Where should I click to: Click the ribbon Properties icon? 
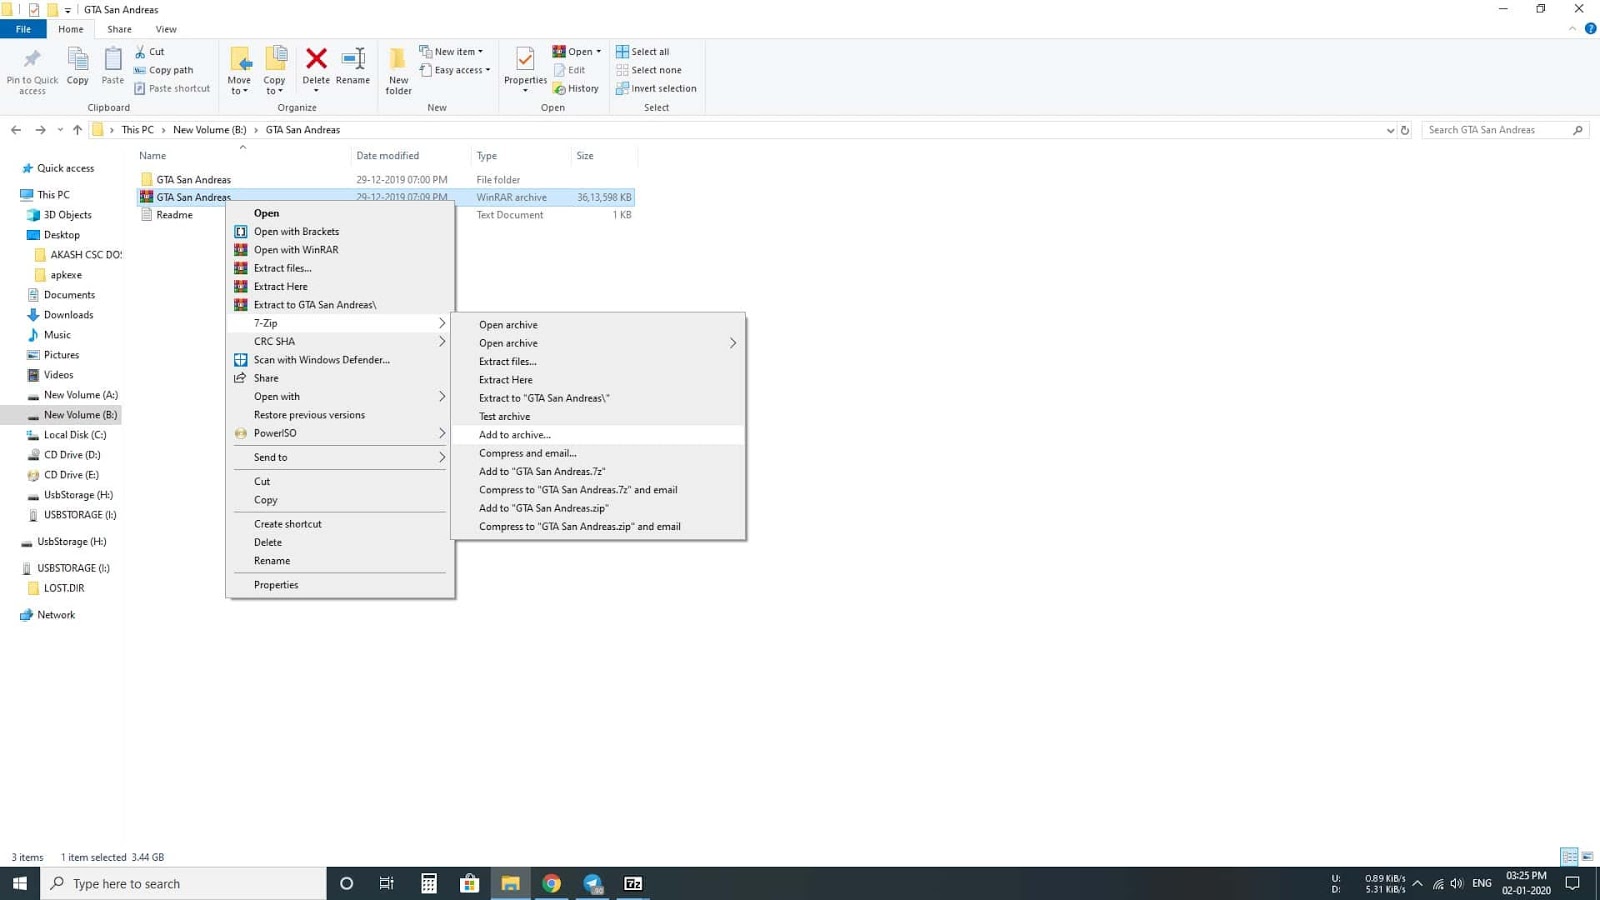(x=525, y=59)
